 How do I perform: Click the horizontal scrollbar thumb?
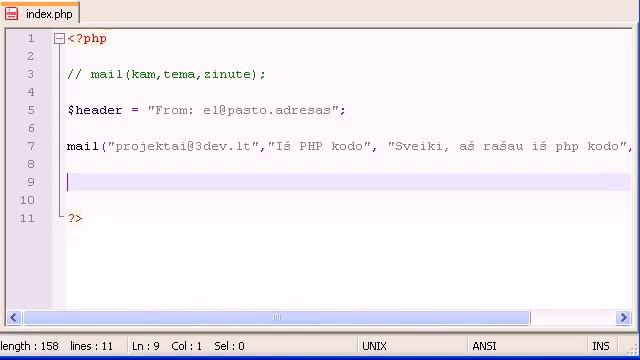tap(277, 318)
